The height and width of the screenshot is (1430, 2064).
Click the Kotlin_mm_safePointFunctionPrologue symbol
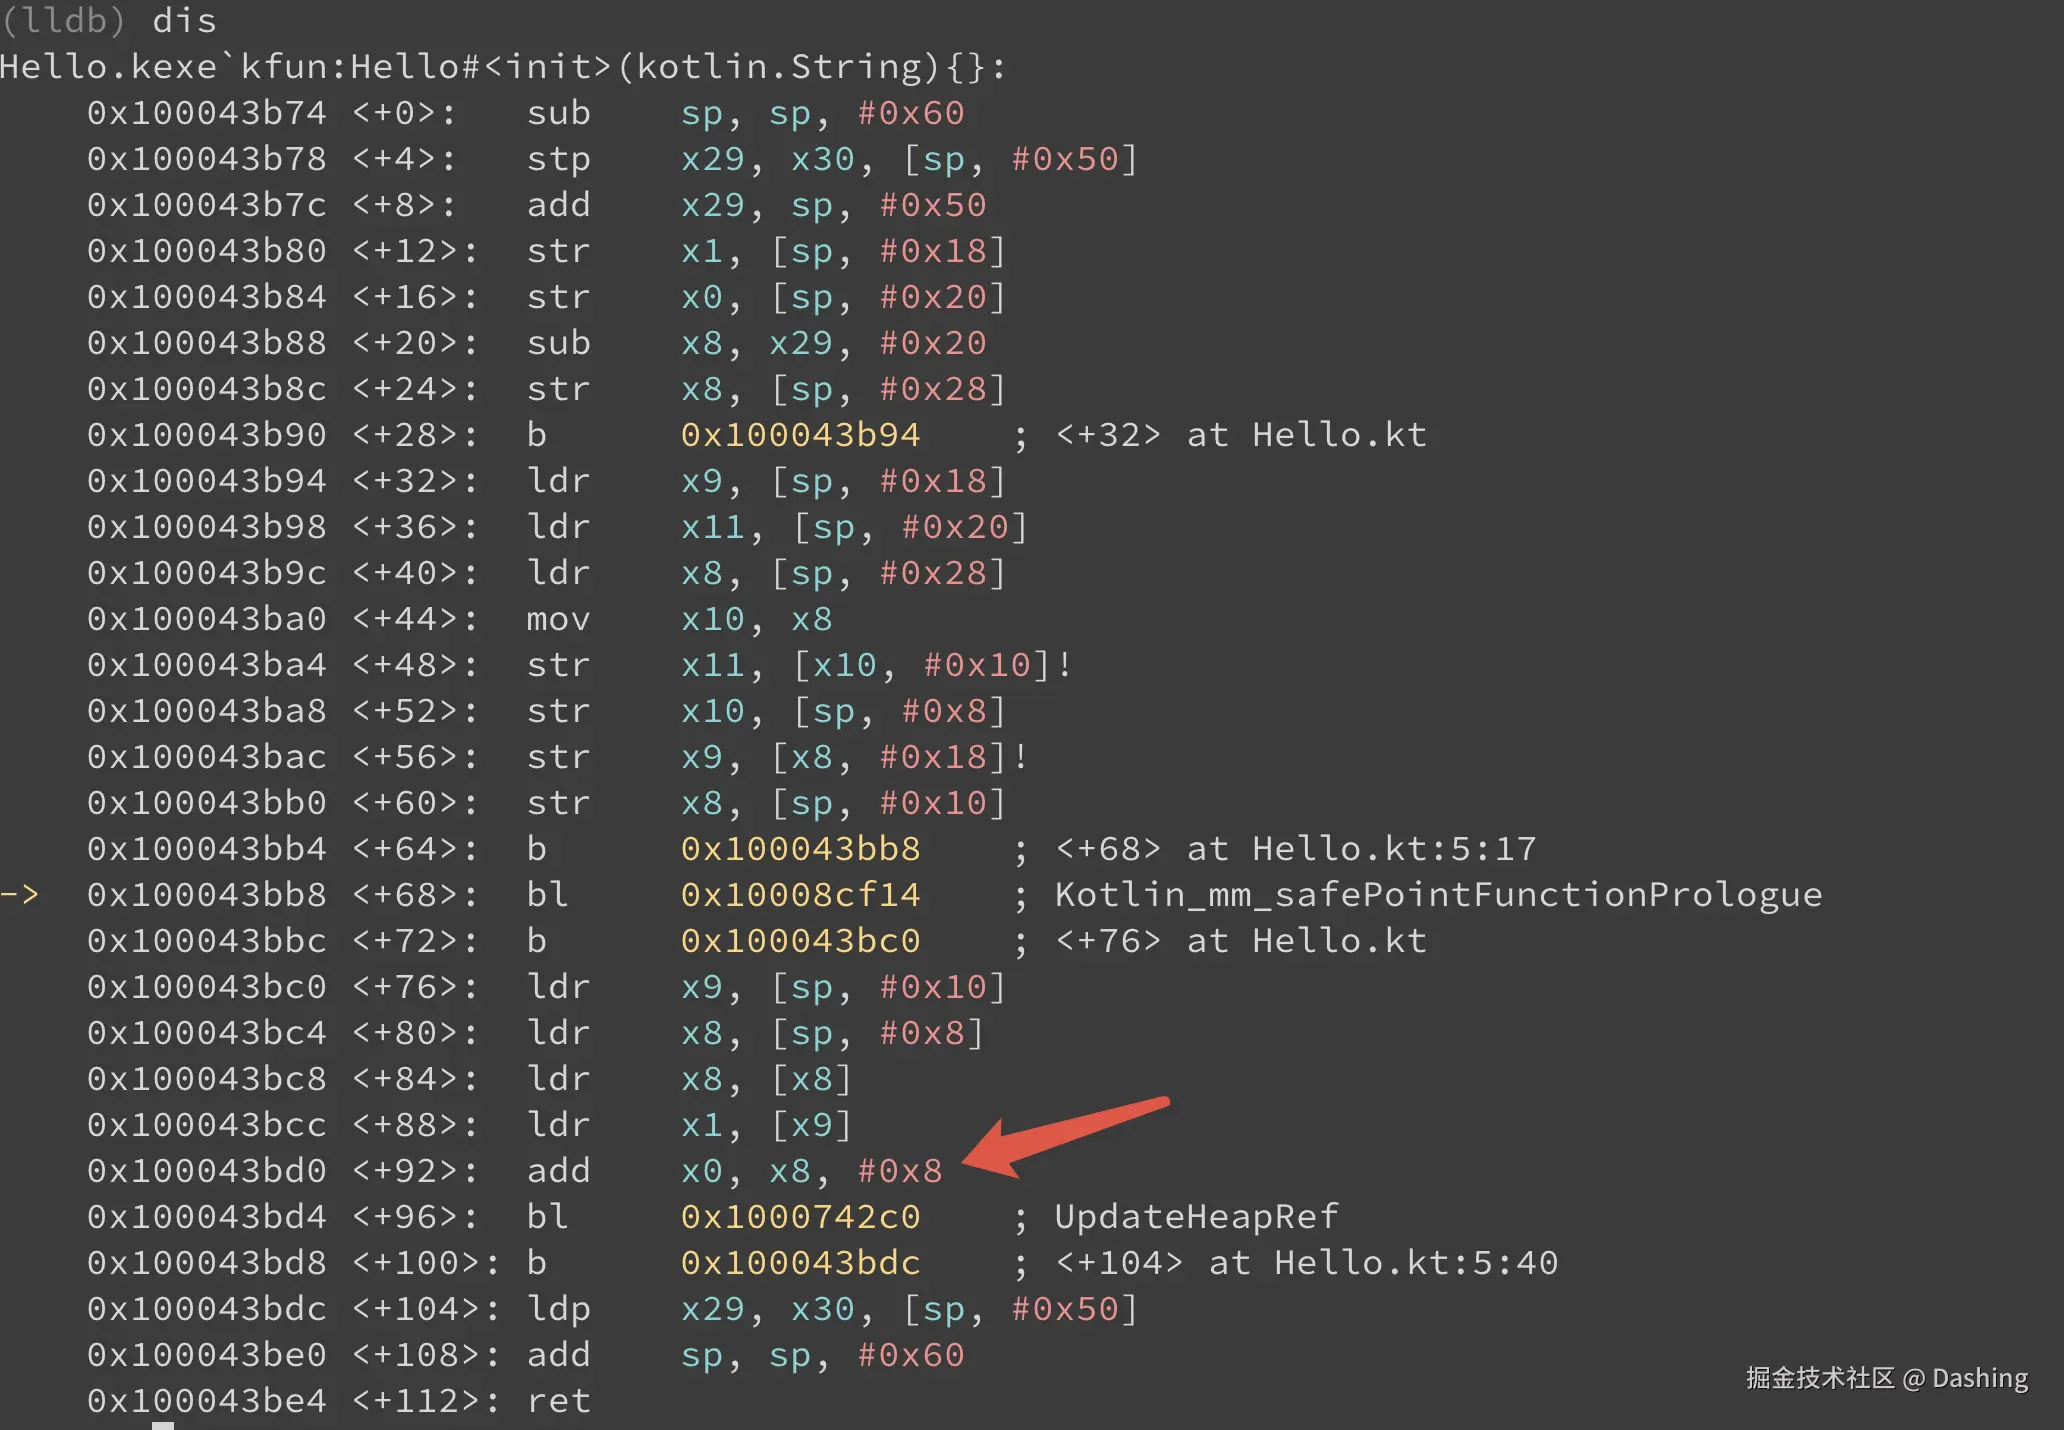1438,894
